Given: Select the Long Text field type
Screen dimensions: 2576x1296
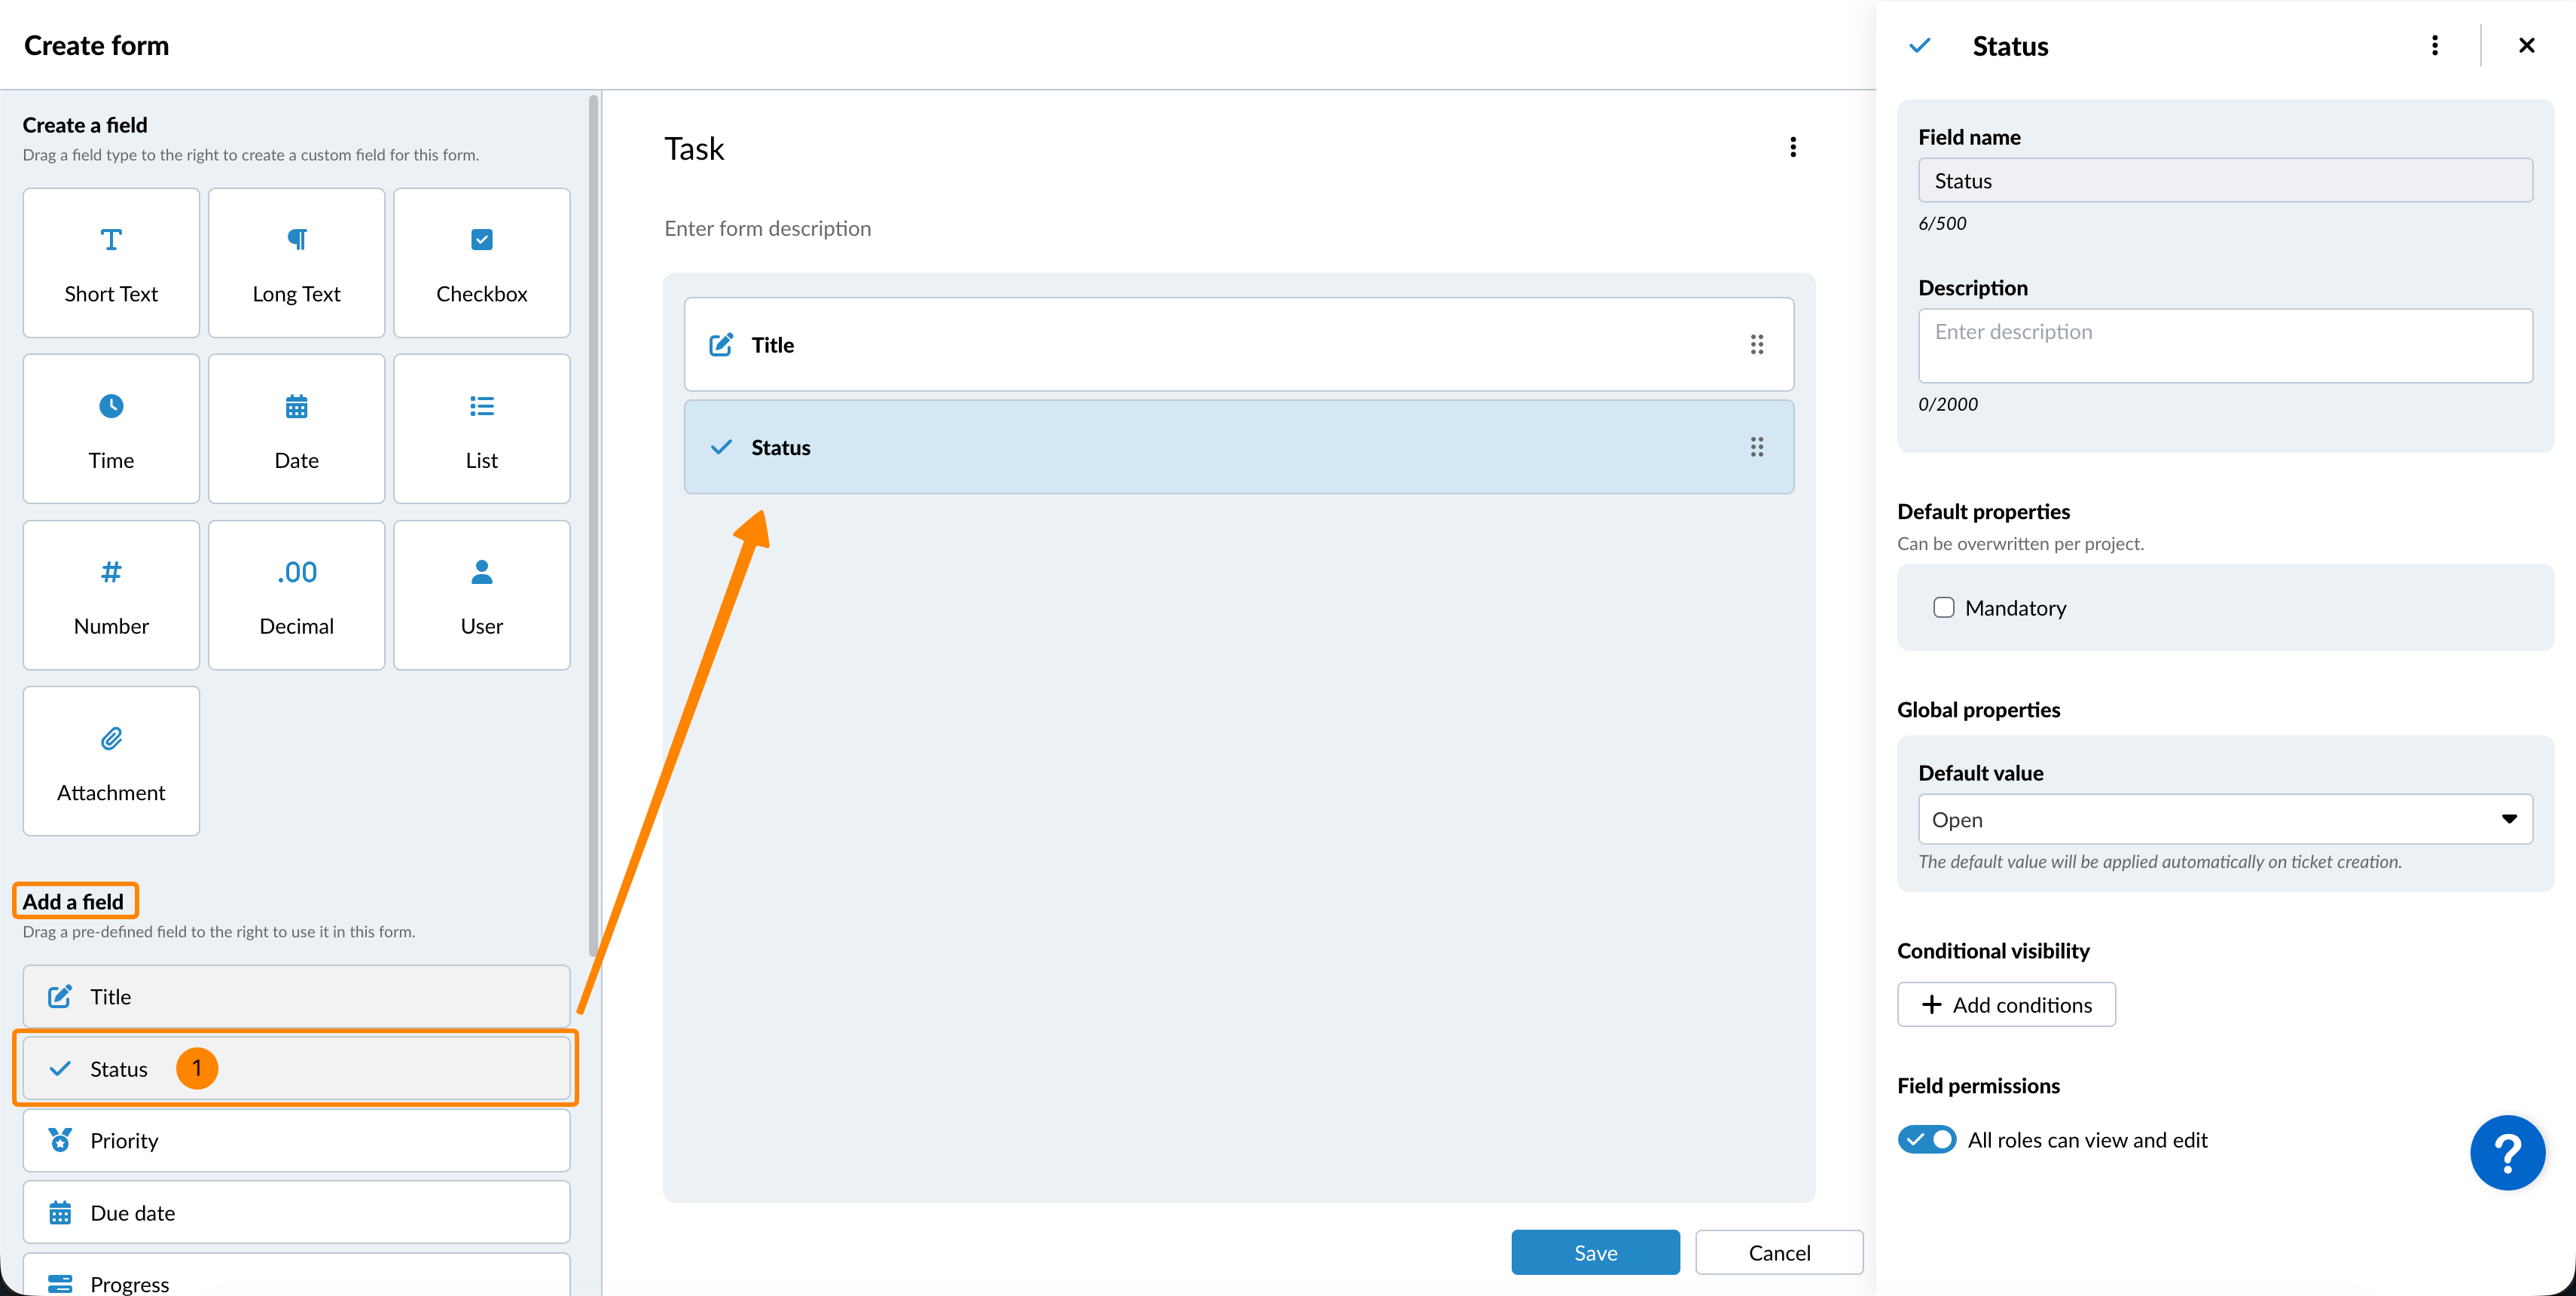Looking at the screenshot, I should [x=296, y=263].
